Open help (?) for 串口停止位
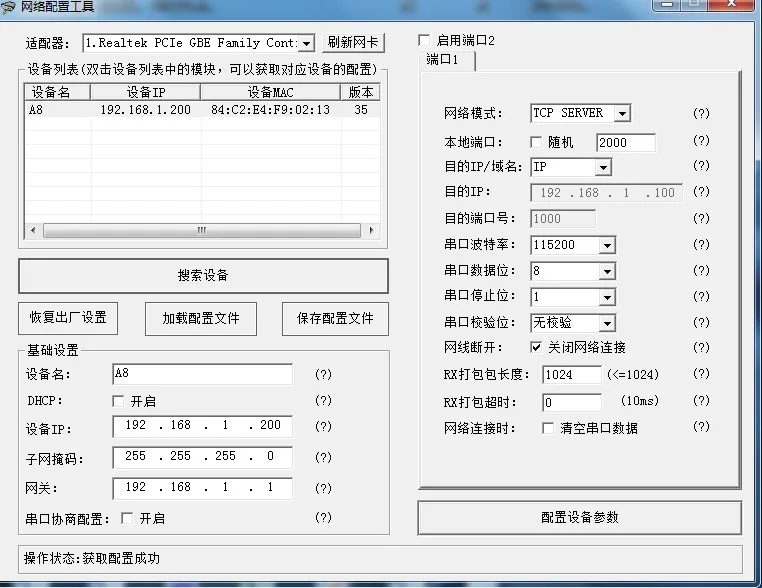The width and height of the screenshot is (762, 588). coord(701,296)
